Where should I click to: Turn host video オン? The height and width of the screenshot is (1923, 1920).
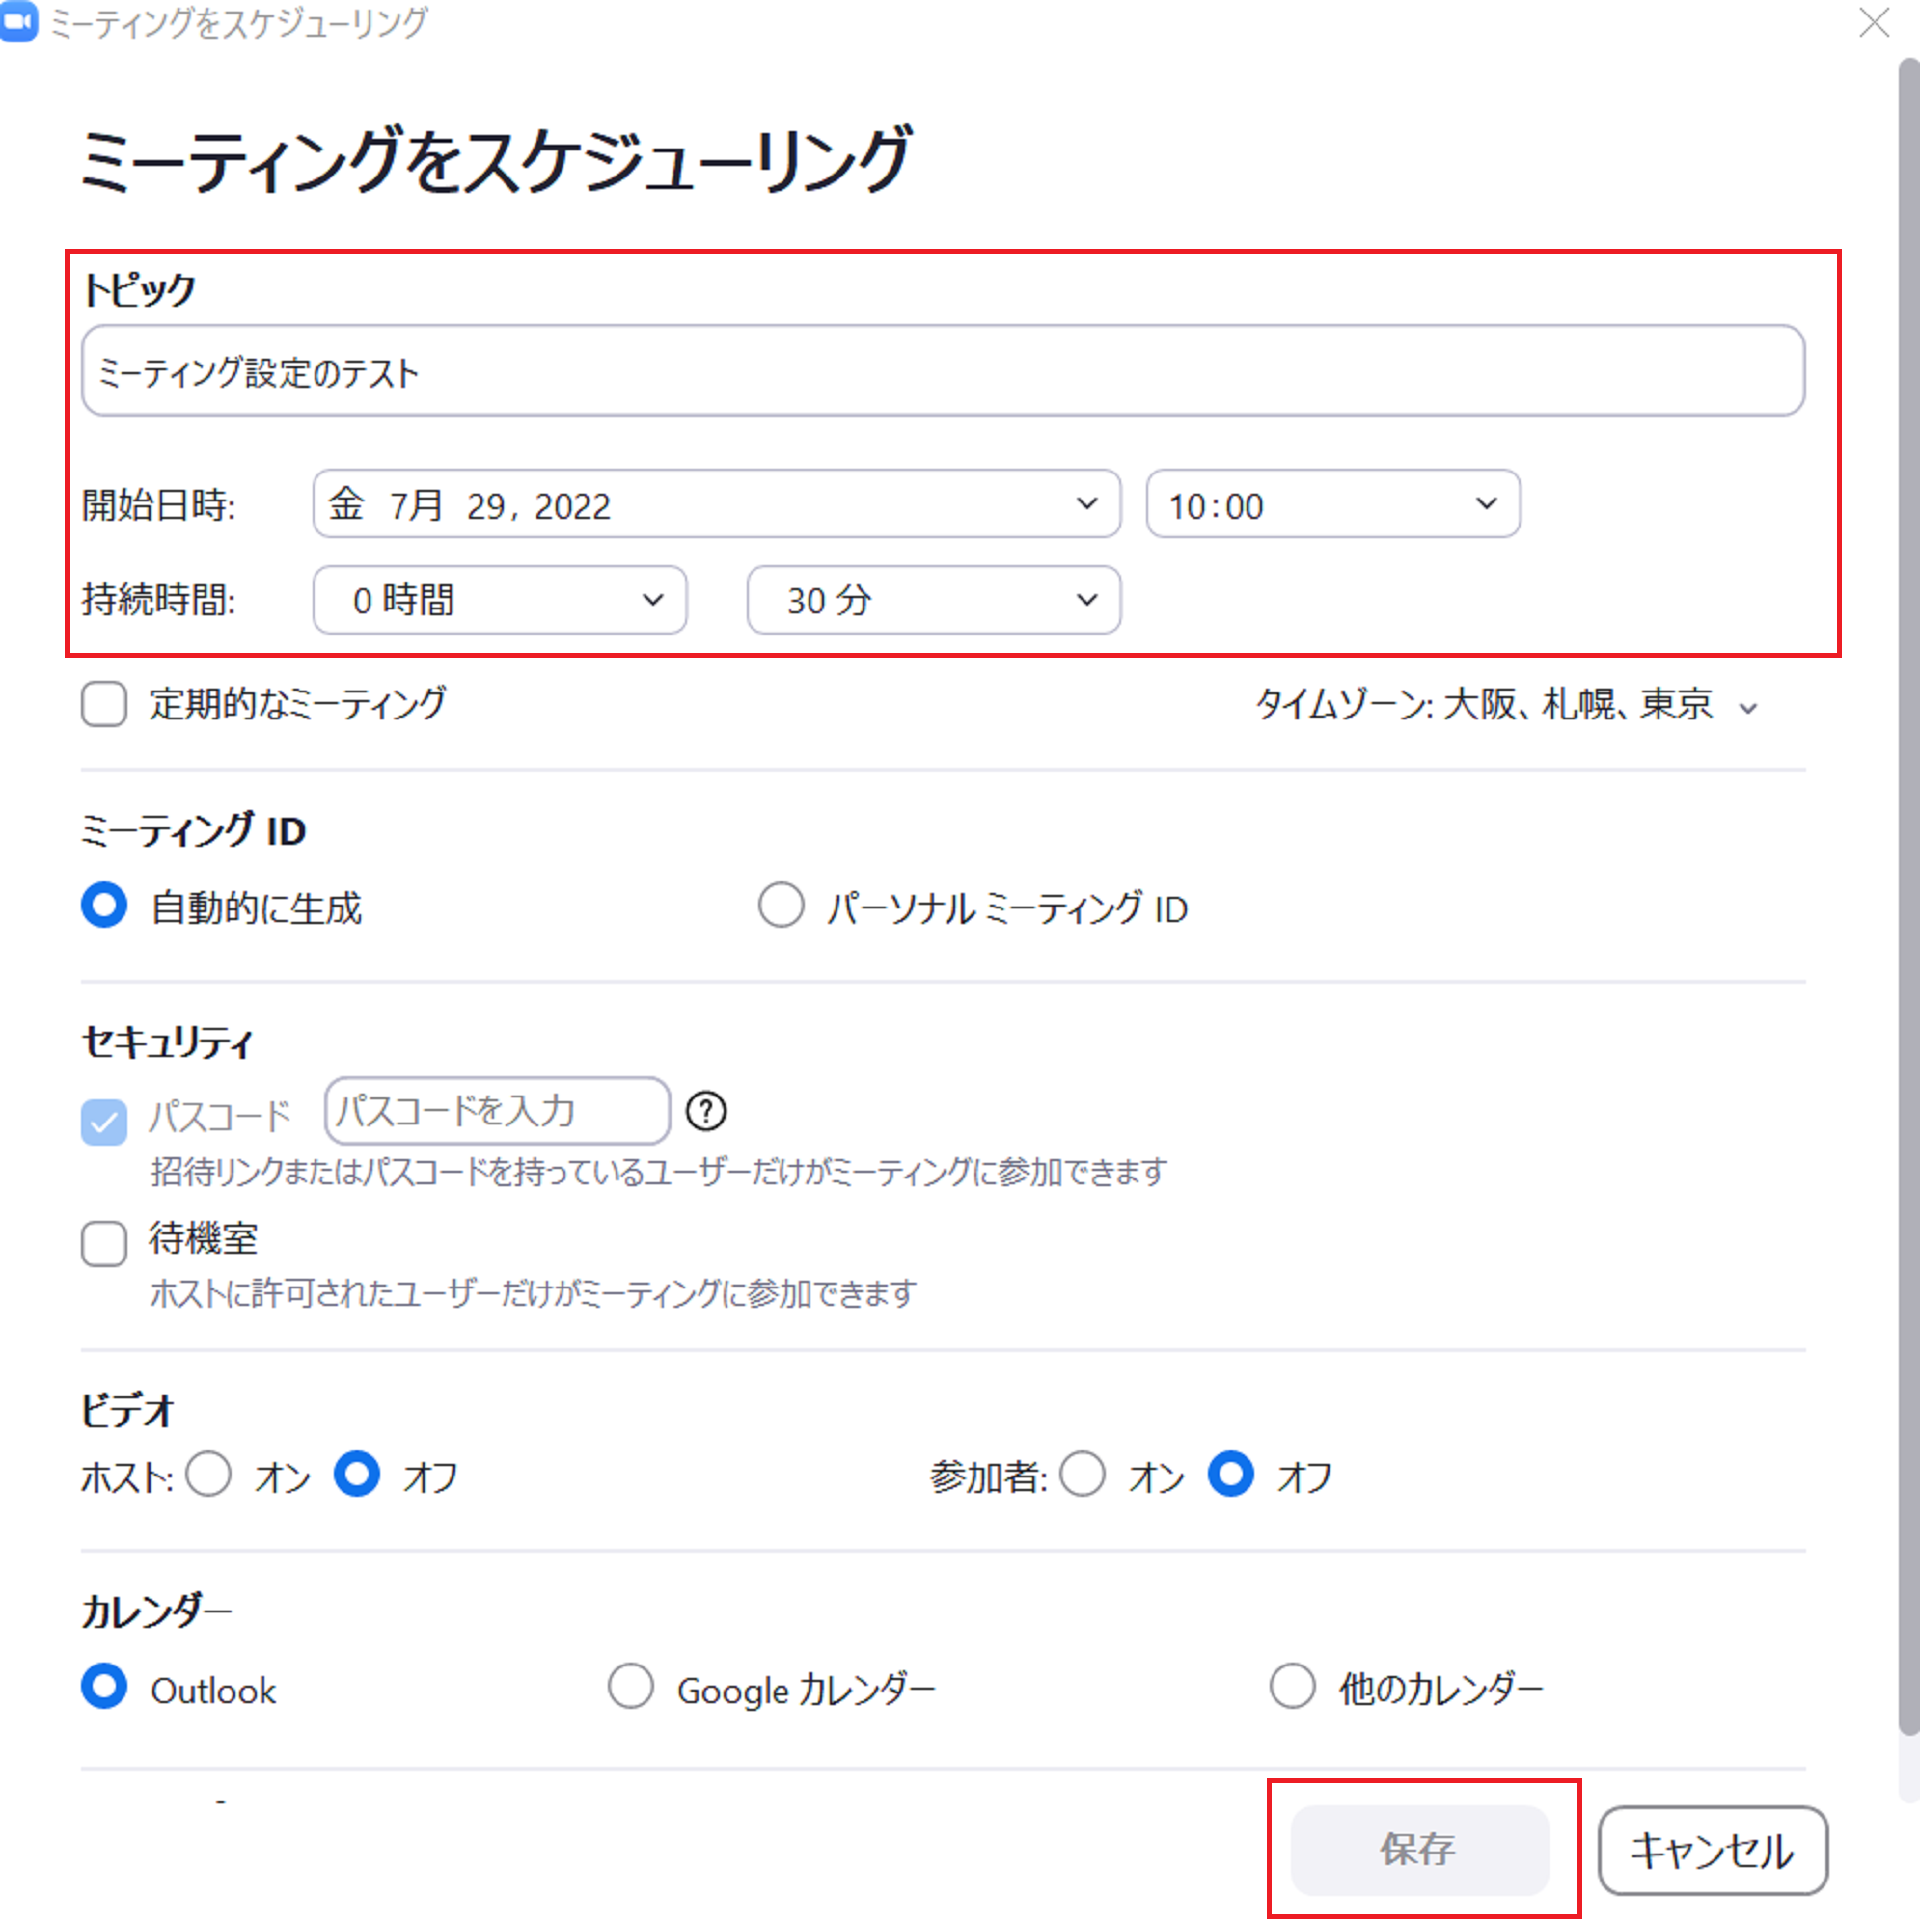click(x=209, y=1474)
